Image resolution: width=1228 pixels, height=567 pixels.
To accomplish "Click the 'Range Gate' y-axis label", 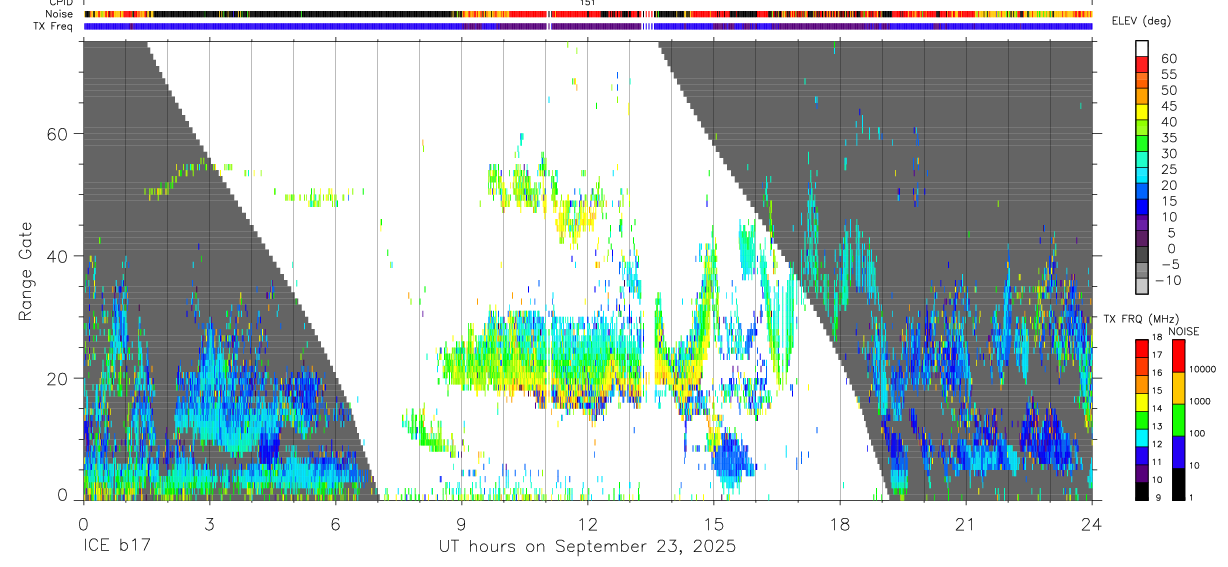I will point(27,271).
